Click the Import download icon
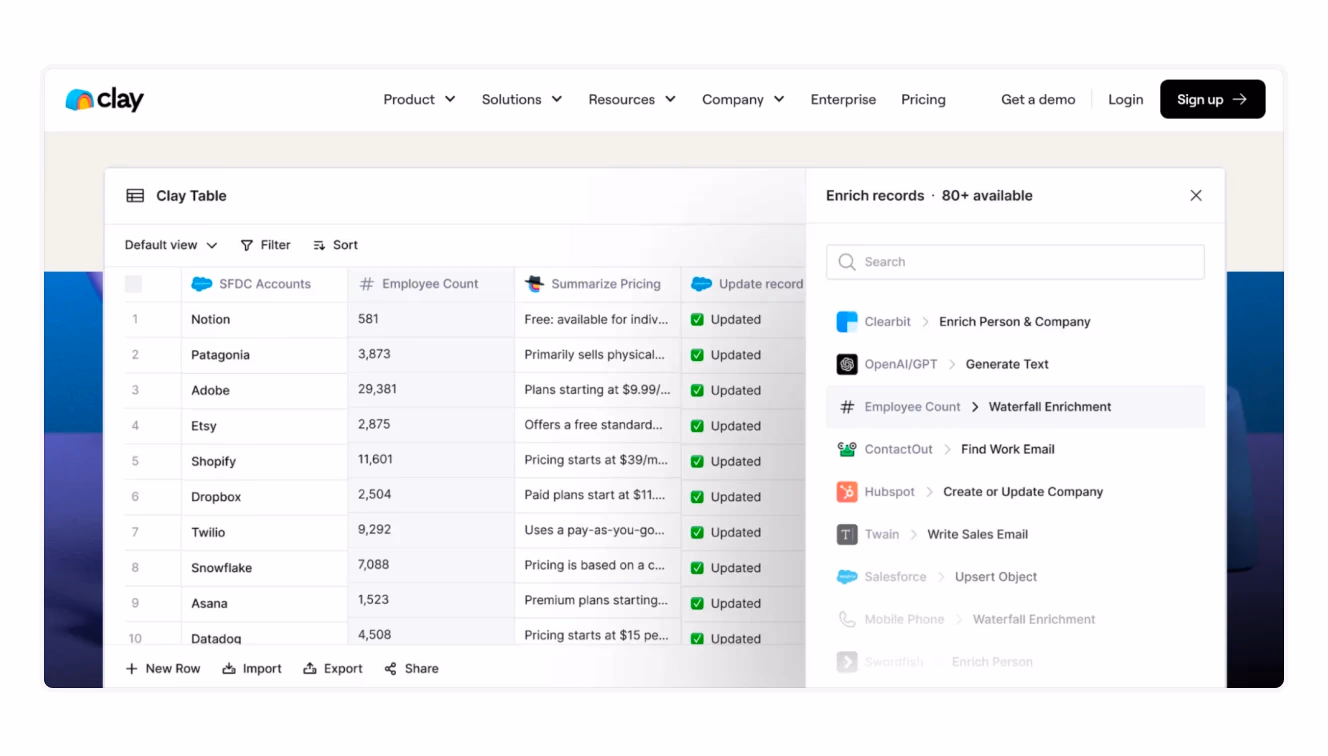Image resolution: width=1328 pixels, height=756 pixels. coord(229,669)
